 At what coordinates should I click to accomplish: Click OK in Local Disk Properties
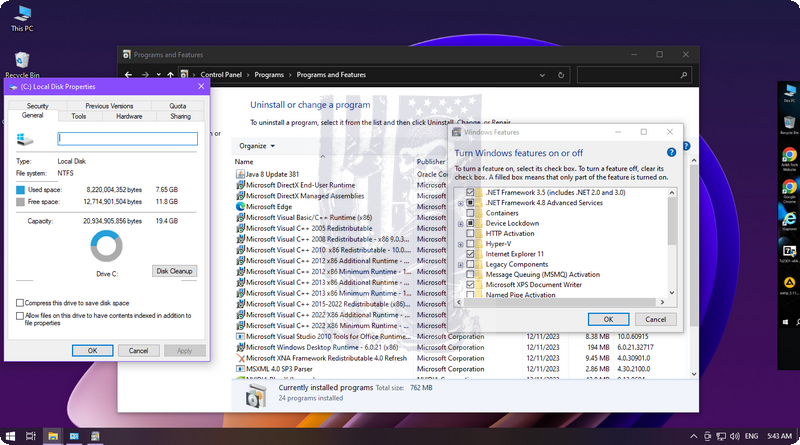(92, 351)
